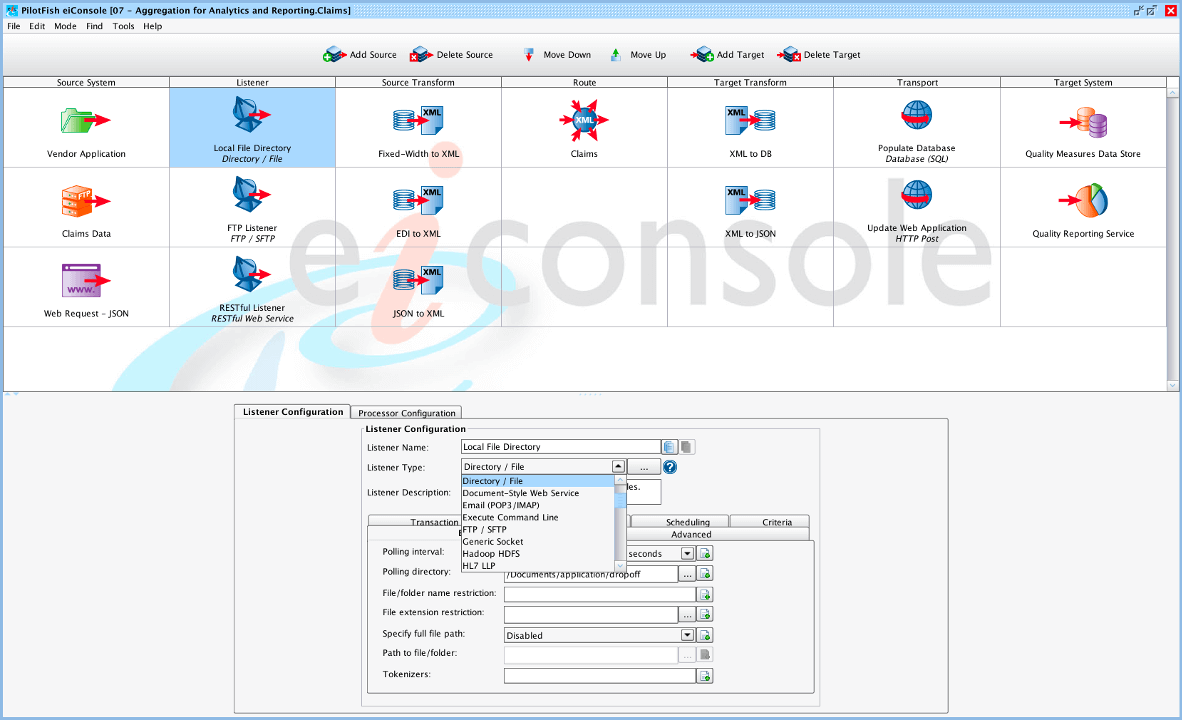This screenshot has width=1182, height=720.
Task: Choose HL7 LLP from the listener type list
Action: click(538, 565)
